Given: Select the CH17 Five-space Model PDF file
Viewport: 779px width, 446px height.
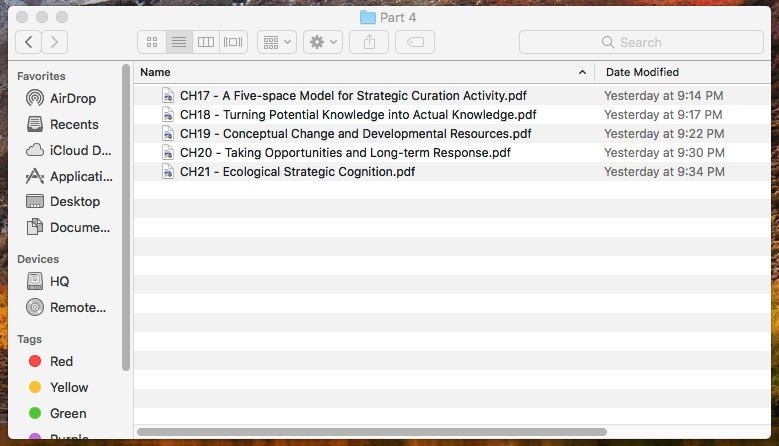Looking at the screenshot, I should click(353, 96).
